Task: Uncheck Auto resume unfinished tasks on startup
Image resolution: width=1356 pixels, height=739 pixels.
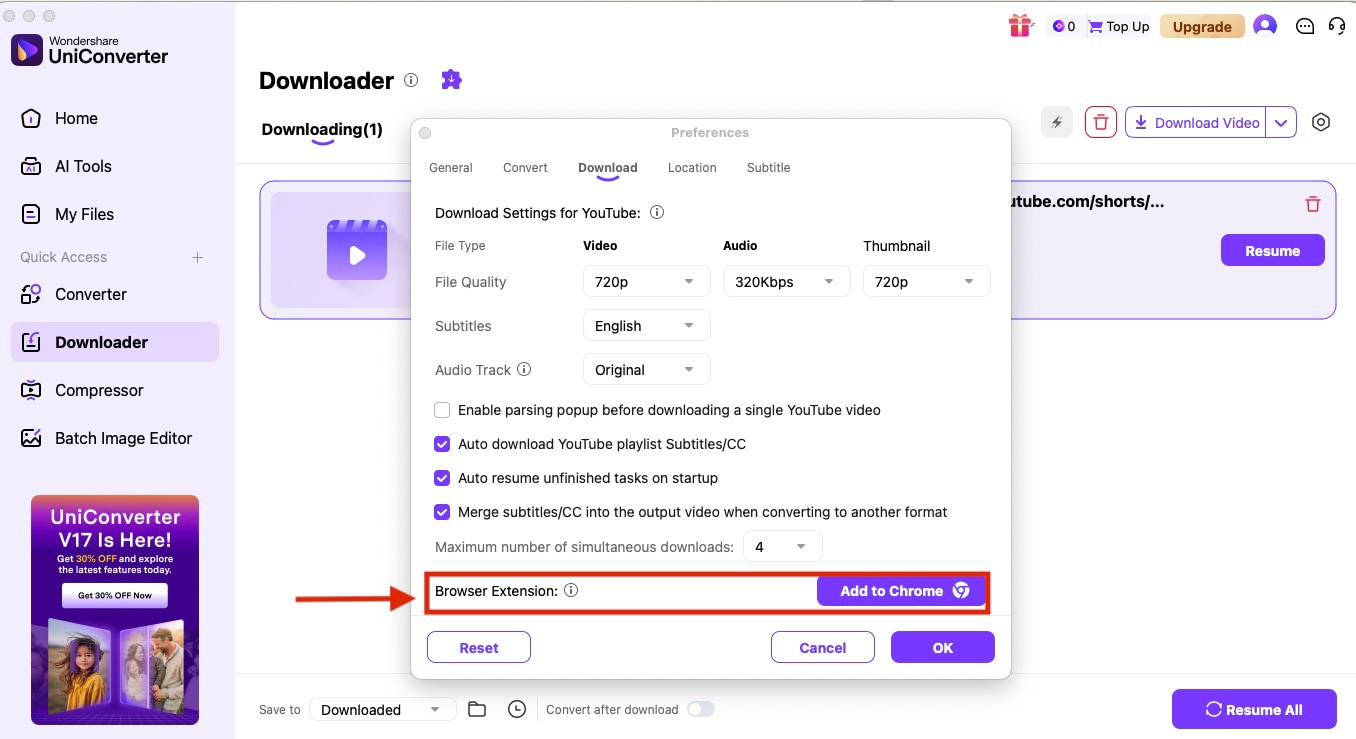Action: [x=442, y=478]
